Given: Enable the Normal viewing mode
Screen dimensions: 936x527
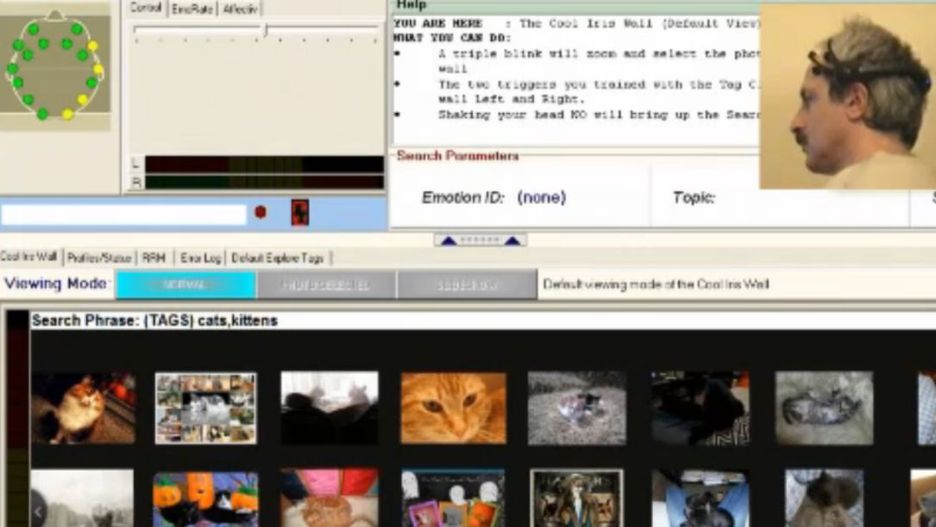Looking at the screenshot, I should click(x=186, y=285).
